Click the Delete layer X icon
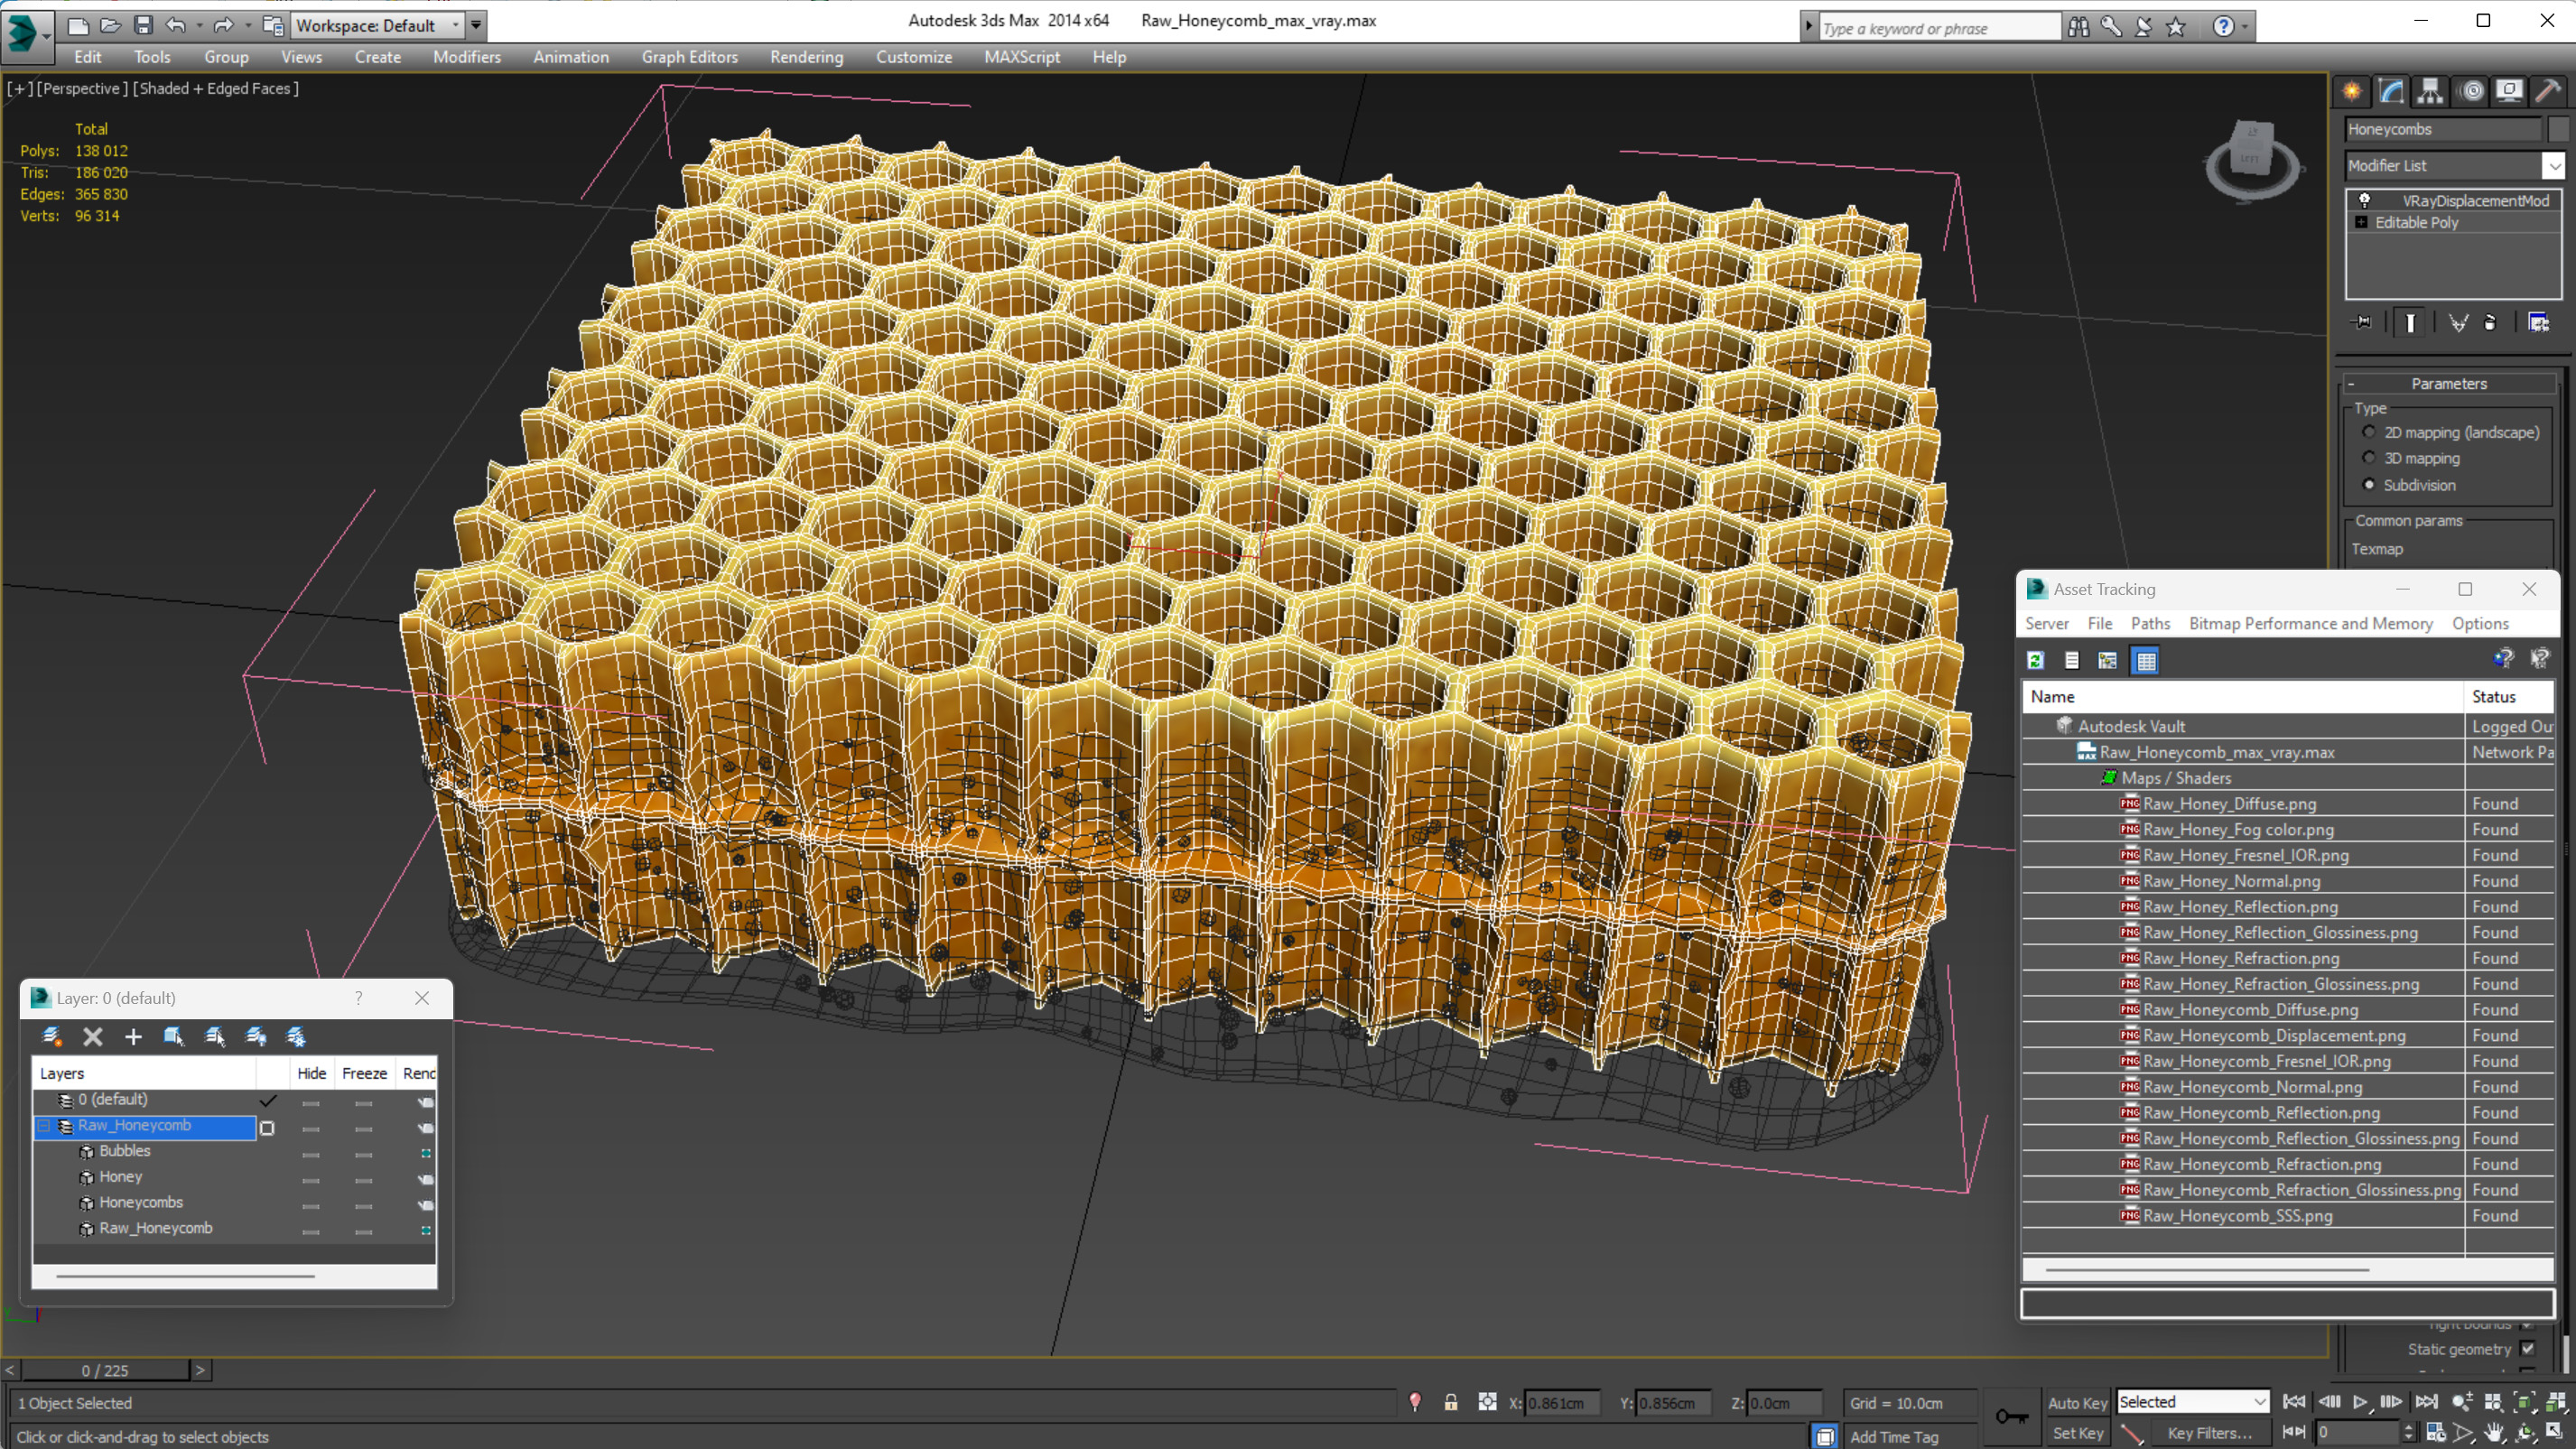The height and width of the screenshot is (1449, 2576). click(93, 1037)
